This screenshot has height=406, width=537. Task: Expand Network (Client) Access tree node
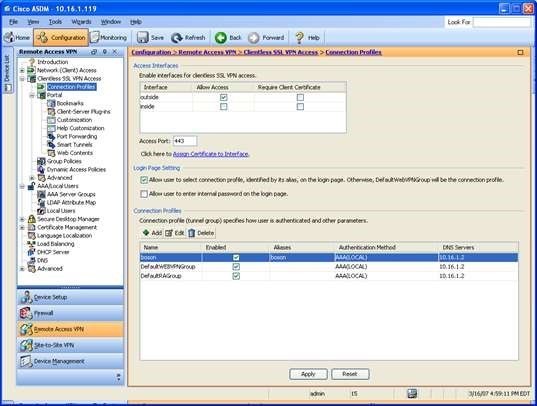[x=22, y=70]
